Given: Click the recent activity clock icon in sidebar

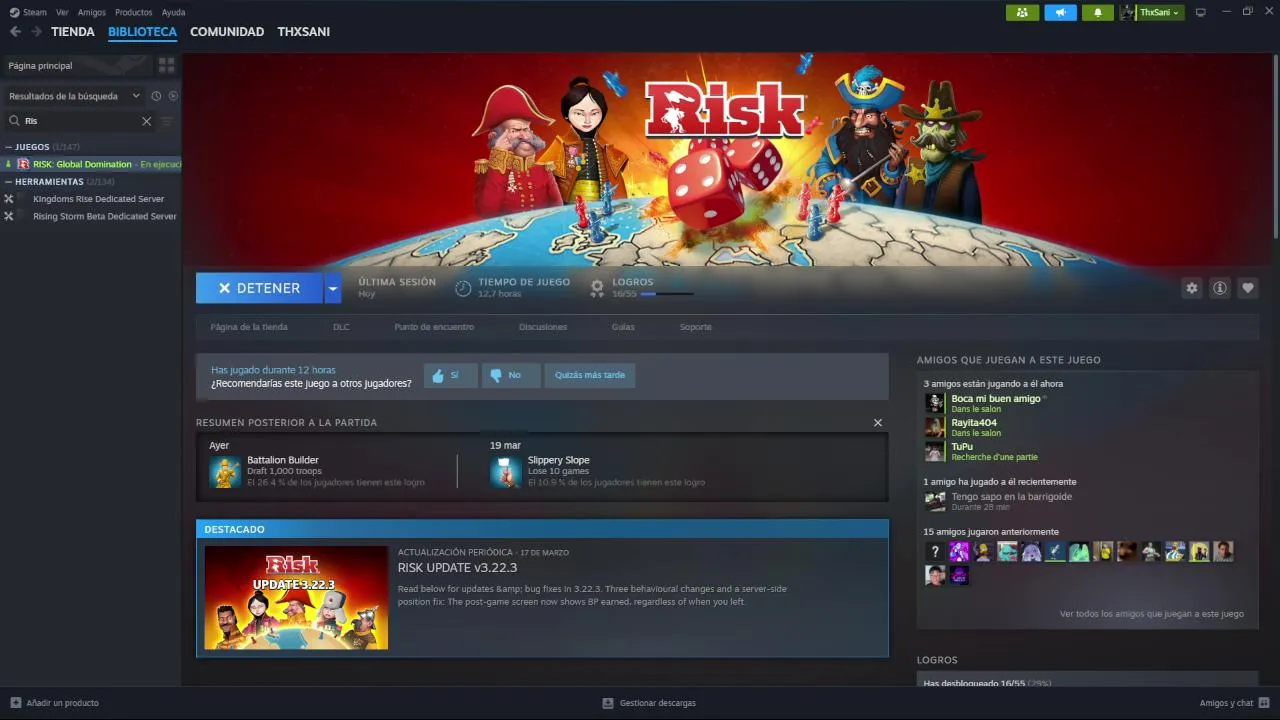Looking at the screenshot, I should pos(156,96).
